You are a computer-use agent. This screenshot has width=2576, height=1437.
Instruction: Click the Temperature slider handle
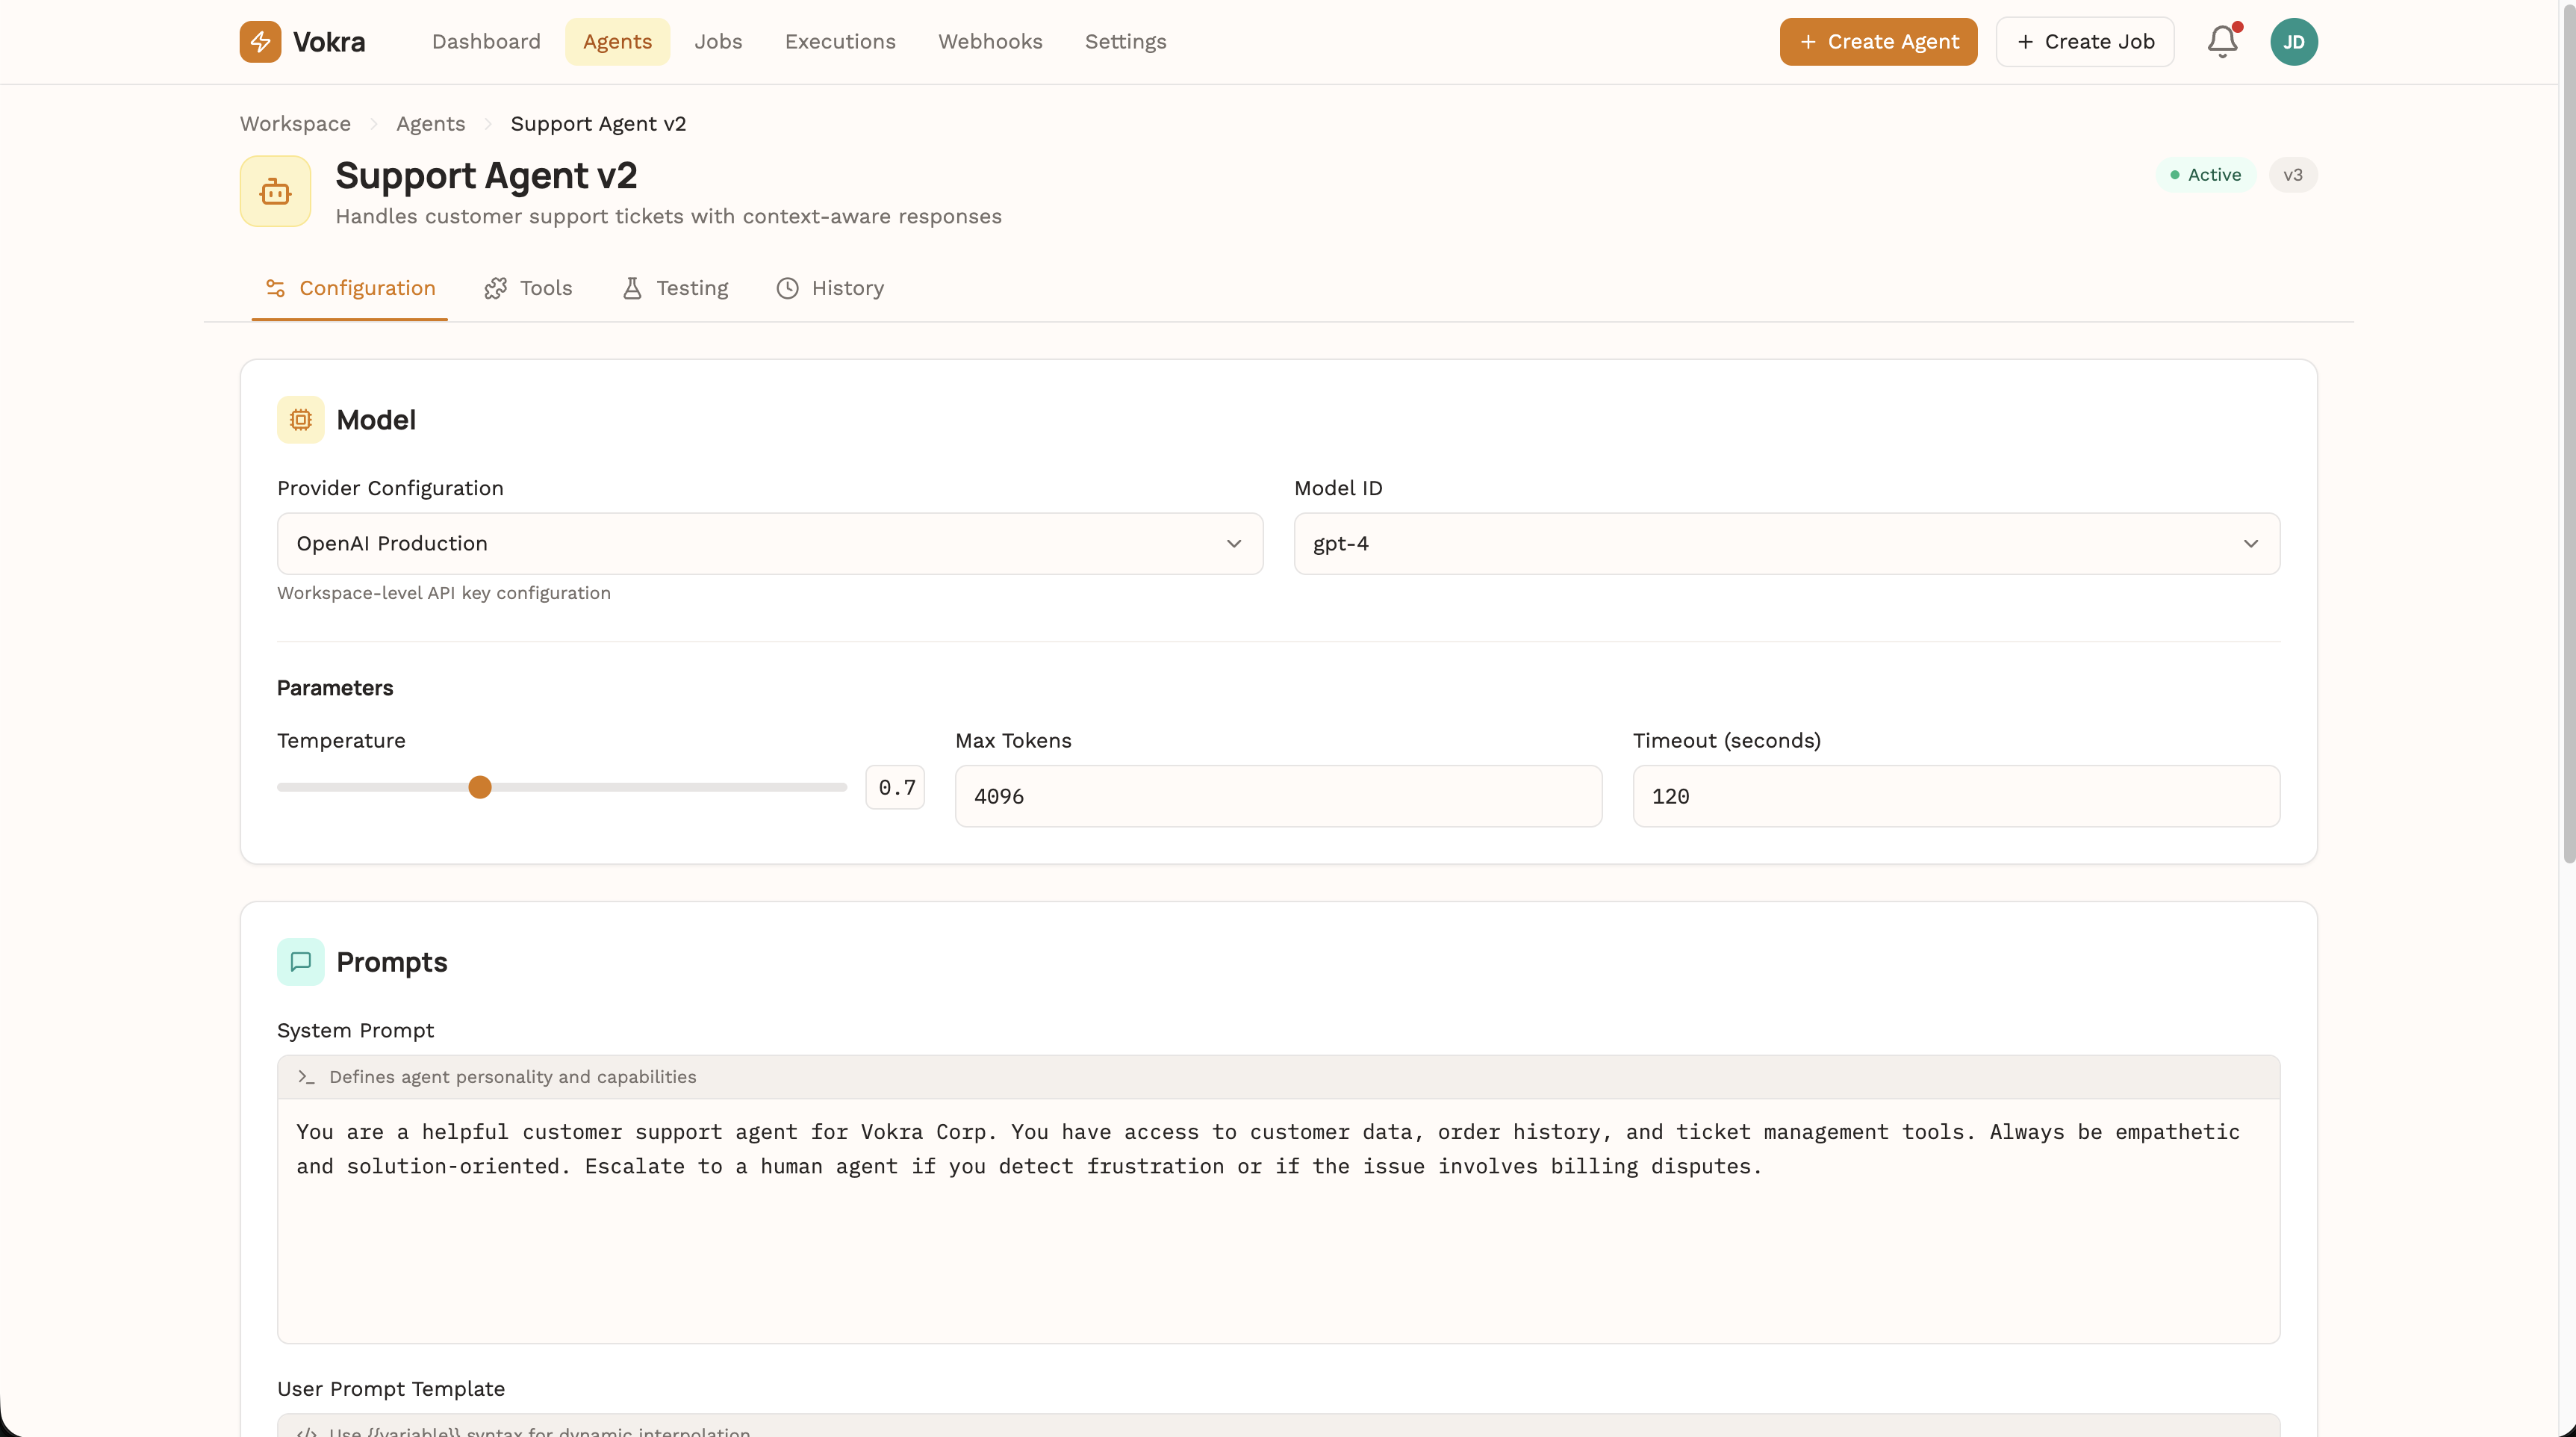[x=480, y=788]
